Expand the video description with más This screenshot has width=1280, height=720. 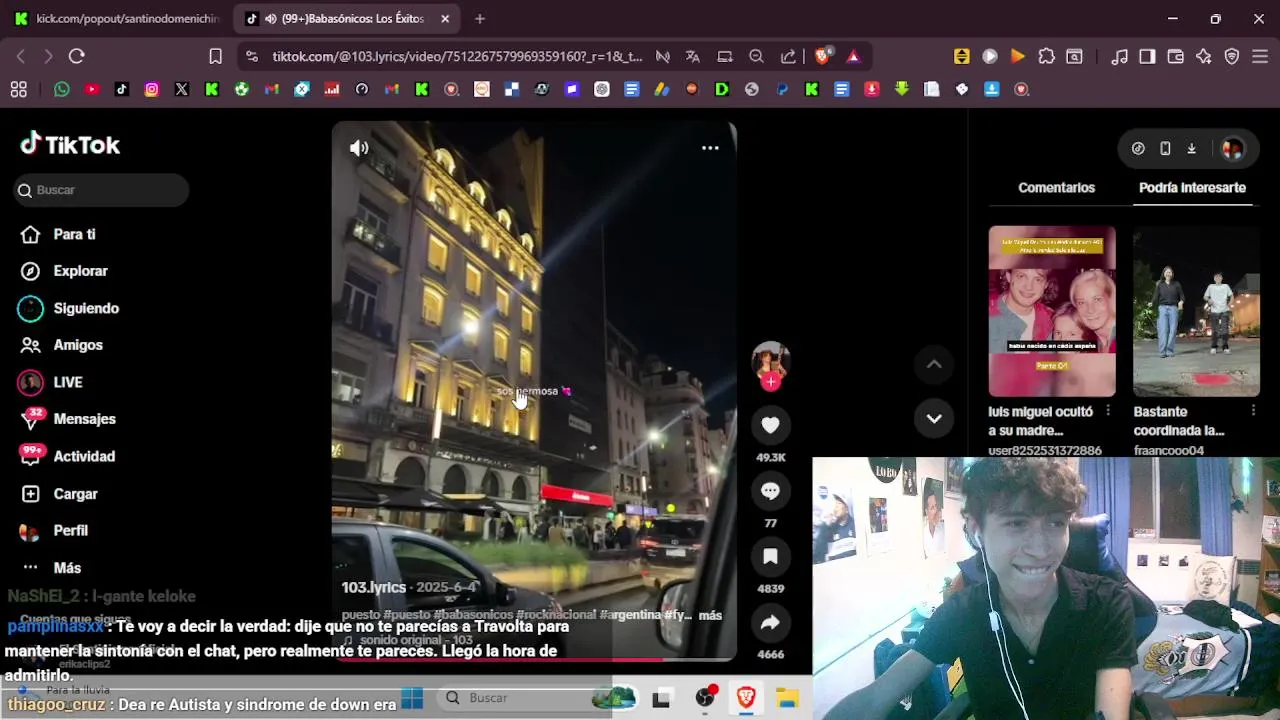coord(710,615)
